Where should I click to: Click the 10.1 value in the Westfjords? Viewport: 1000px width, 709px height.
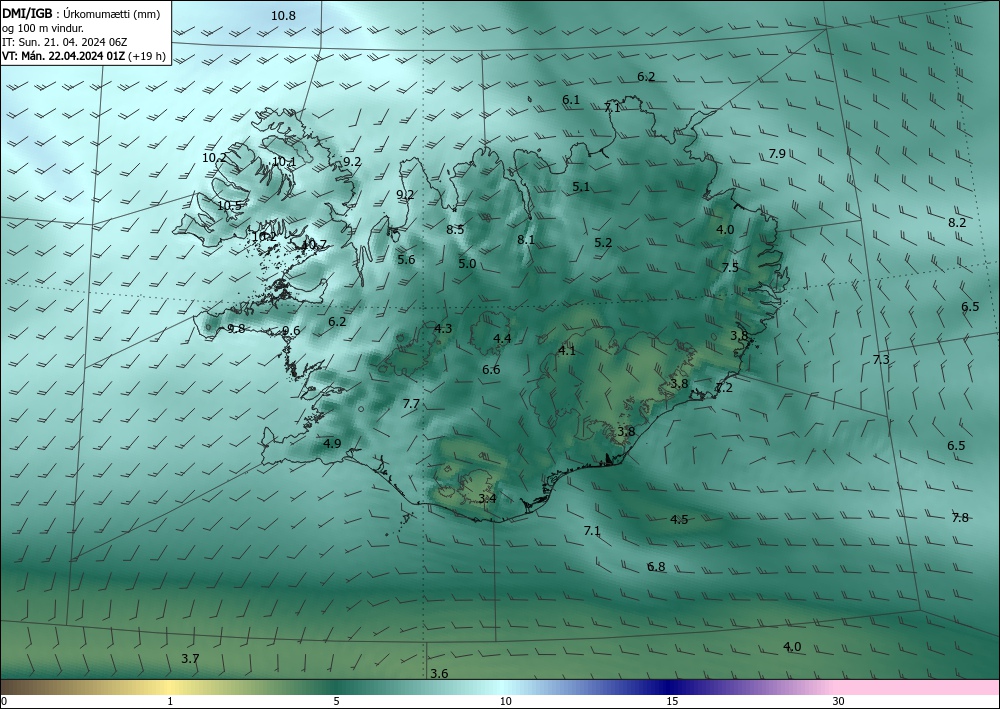pyautogui.click(x=284, y=161)
